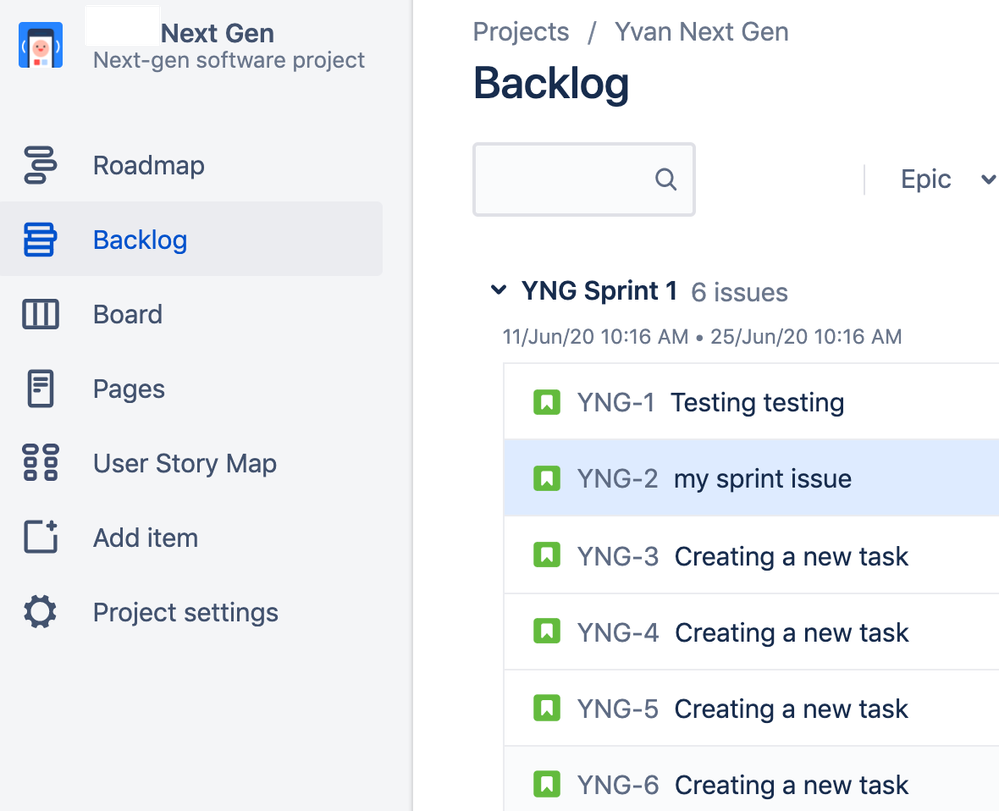Collapse the YNG Sprint 1 section
The height and width of the screenshot is (811, 999).
point(498,291)
